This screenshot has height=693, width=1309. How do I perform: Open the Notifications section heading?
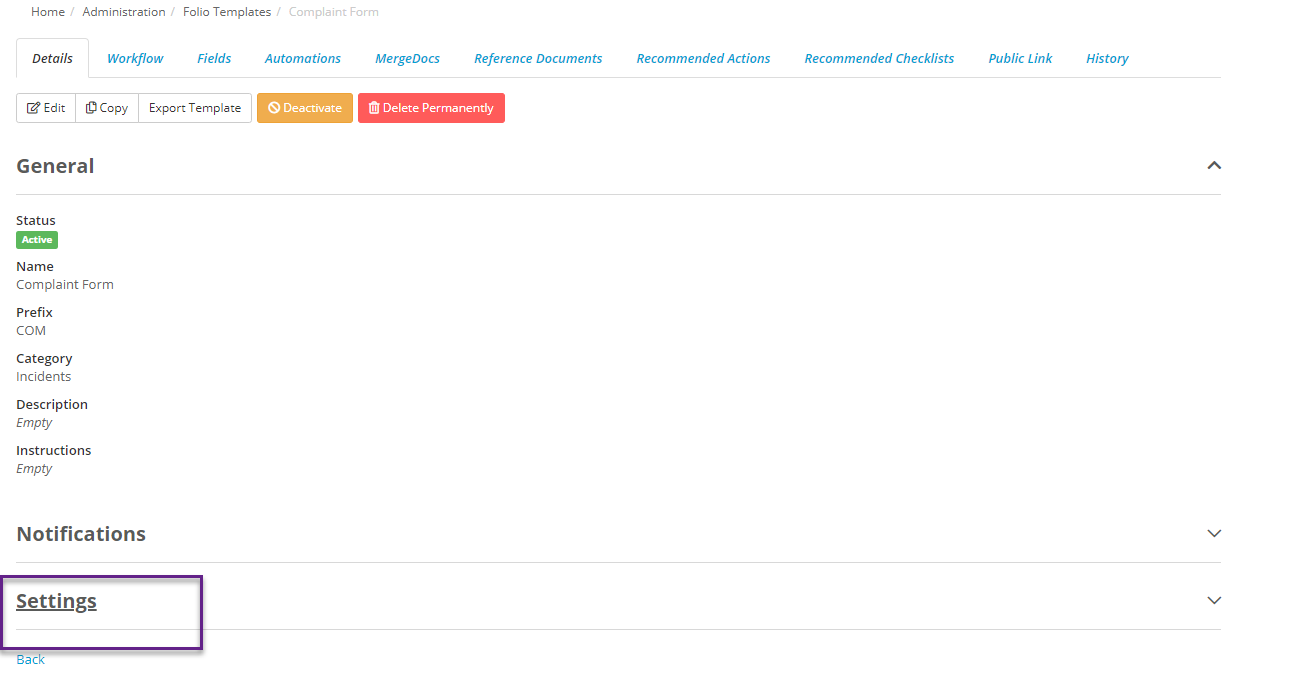pos(81,534)
